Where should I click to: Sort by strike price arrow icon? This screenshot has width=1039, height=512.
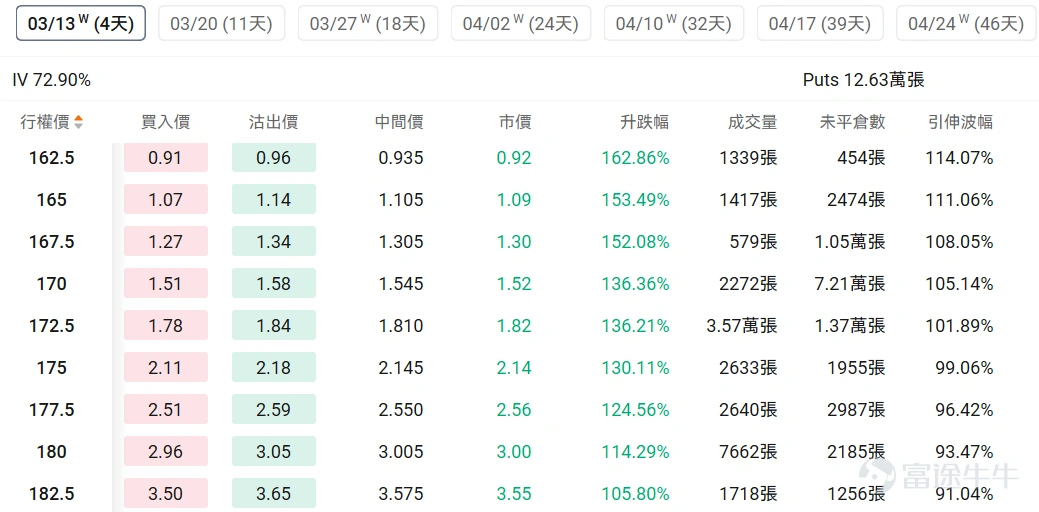click(x=79, y=122)
